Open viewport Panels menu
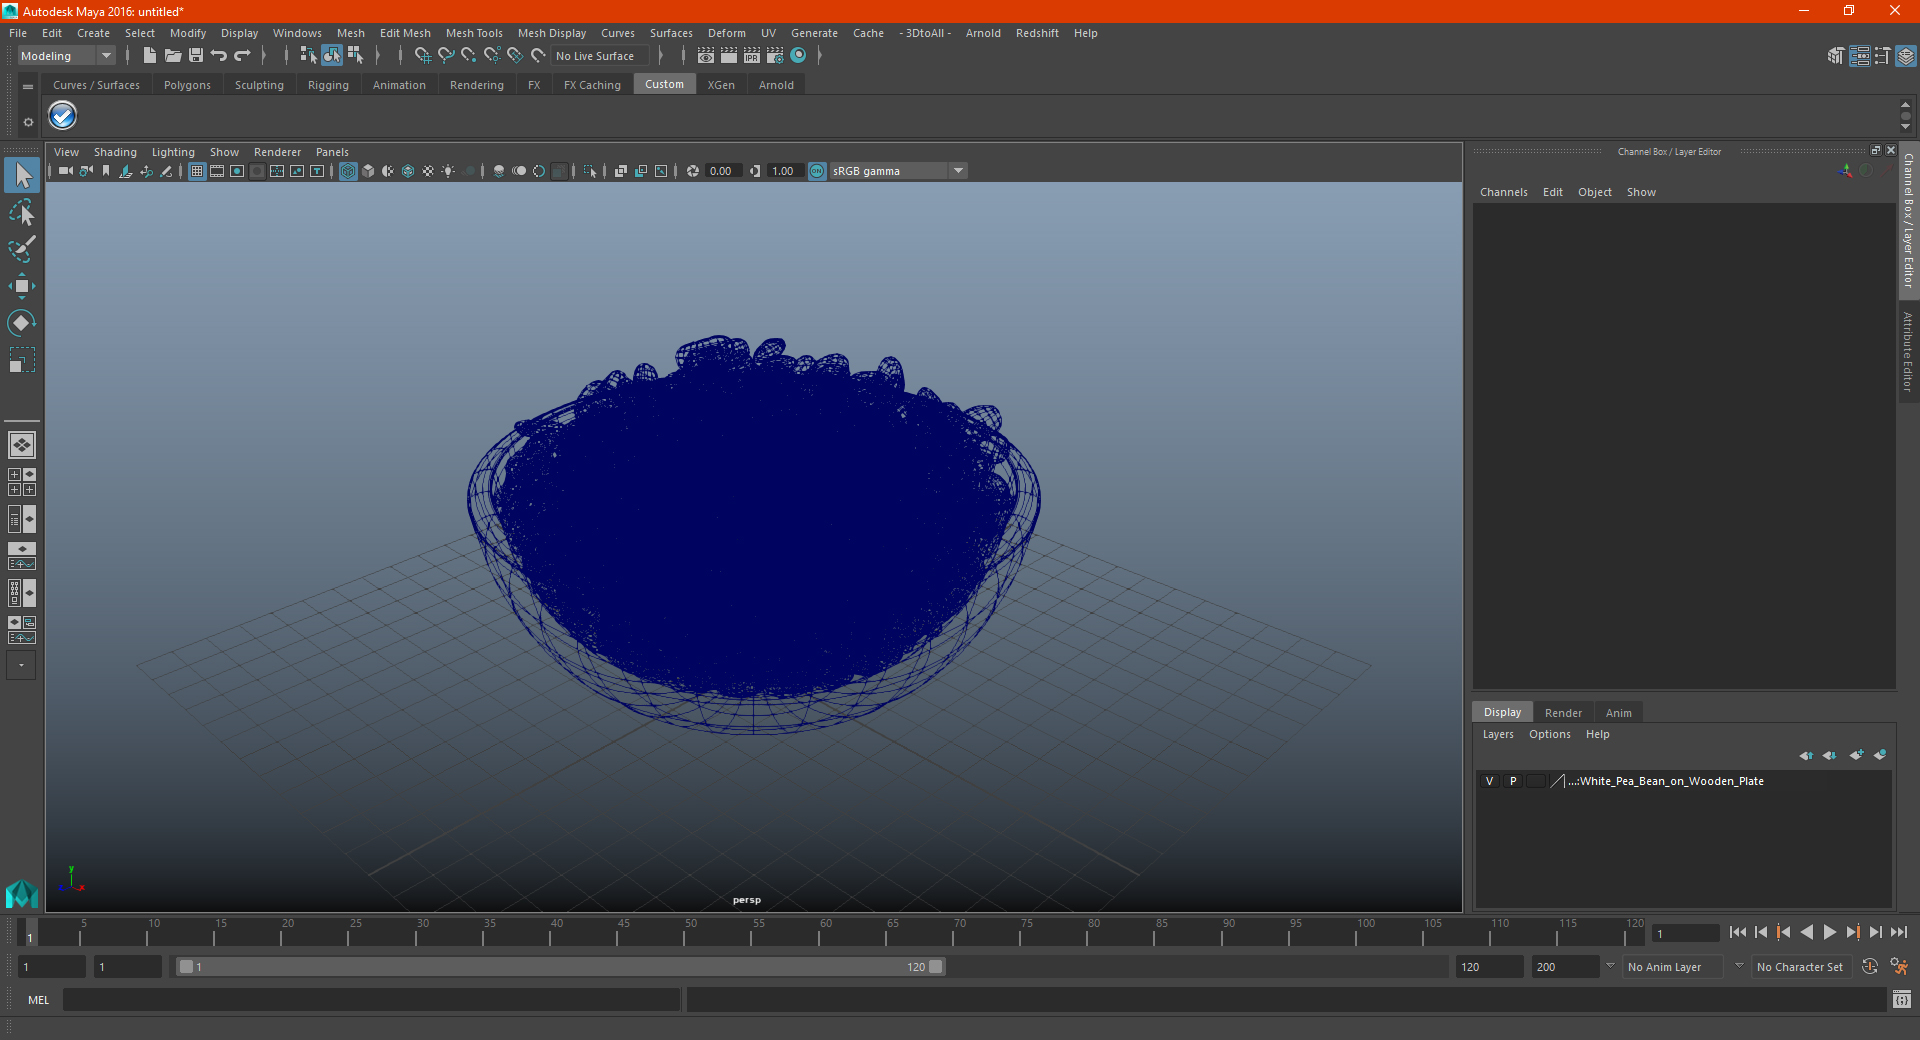1920x1040 pixels. click(x=332, y=152)
